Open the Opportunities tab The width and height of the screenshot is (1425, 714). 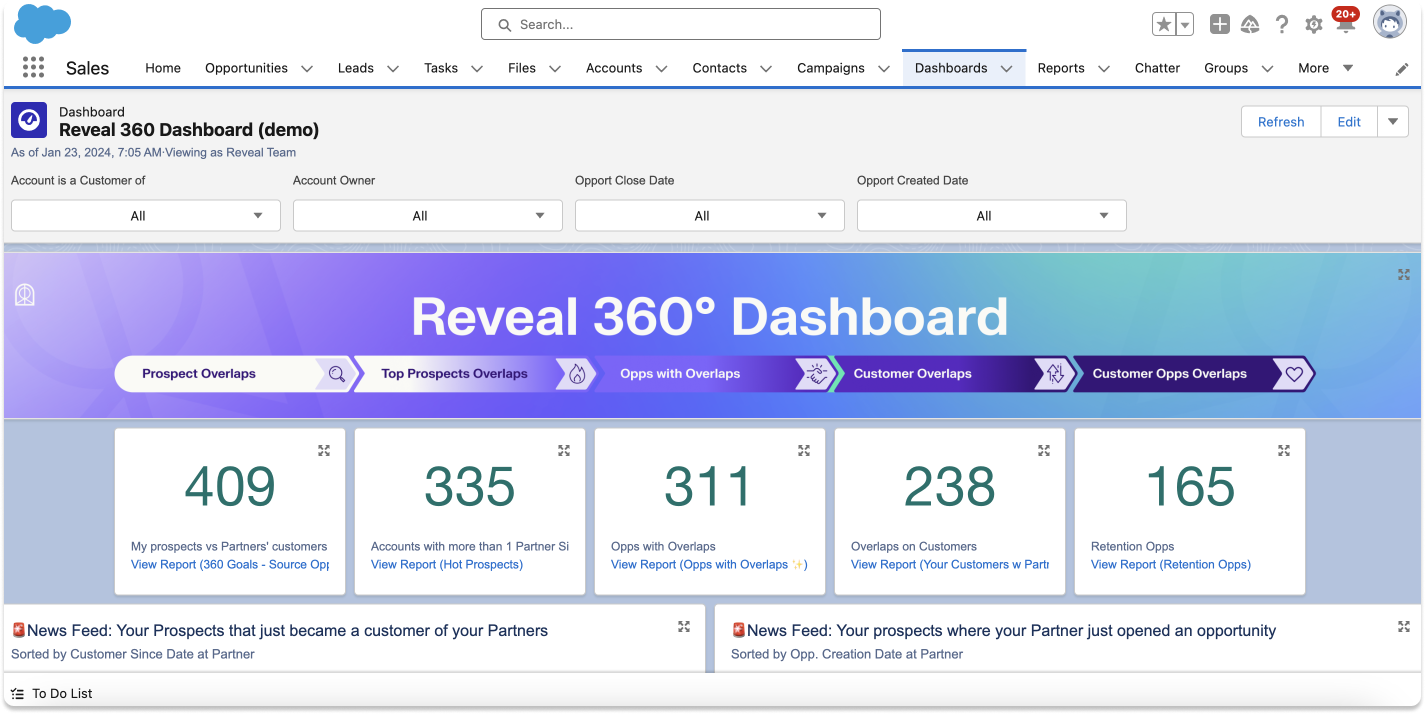pyautogui.click(x=246, y=68)
